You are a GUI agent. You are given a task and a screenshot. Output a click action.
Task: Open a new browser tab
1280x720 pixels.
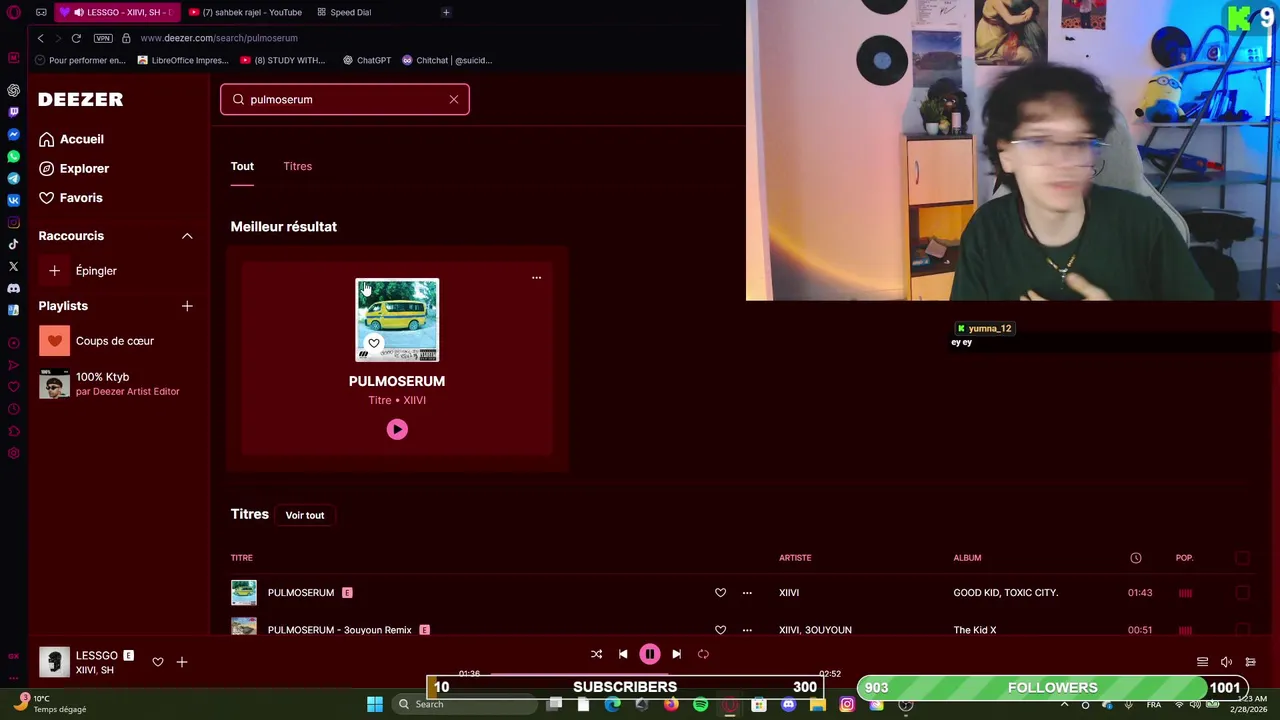click(x=446, y=12)
